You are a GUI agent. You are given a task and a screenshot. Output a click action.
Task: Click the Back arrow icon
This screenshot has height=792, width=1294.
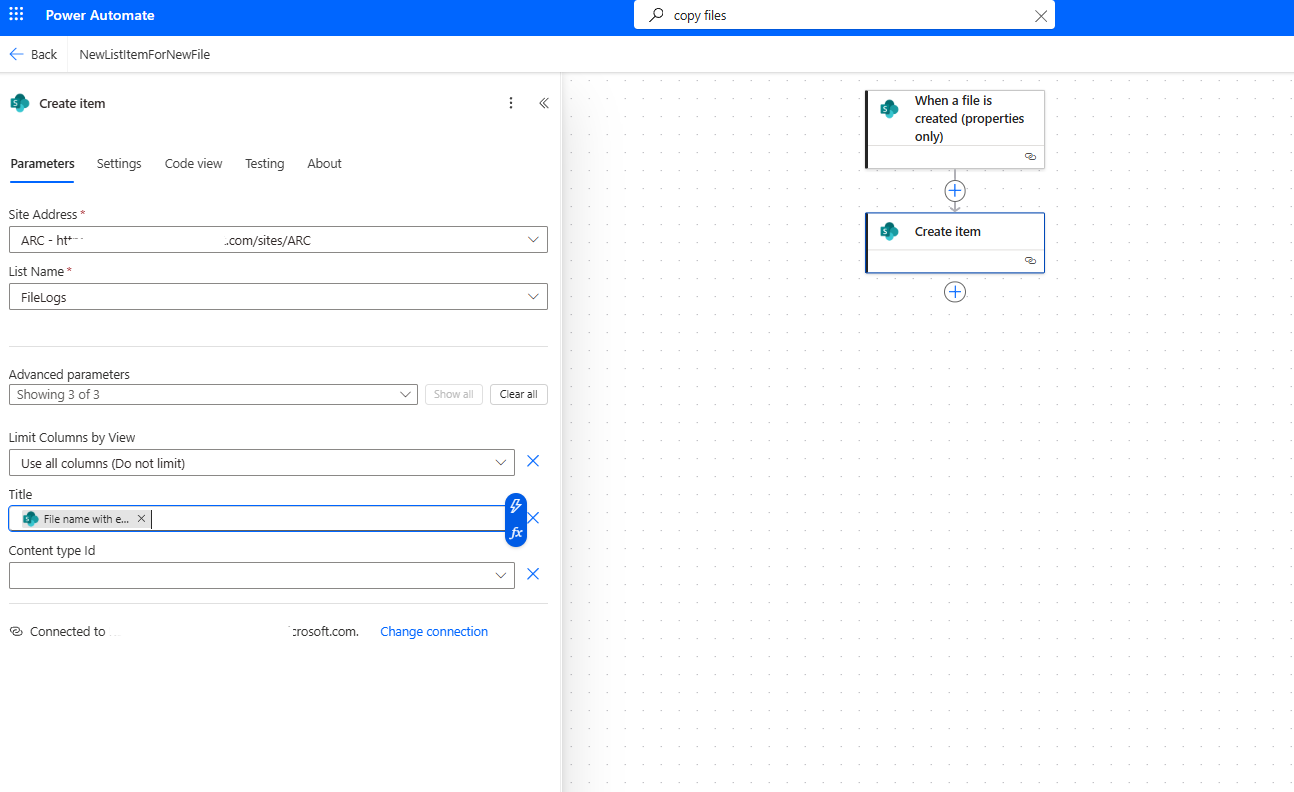[17, 54]
